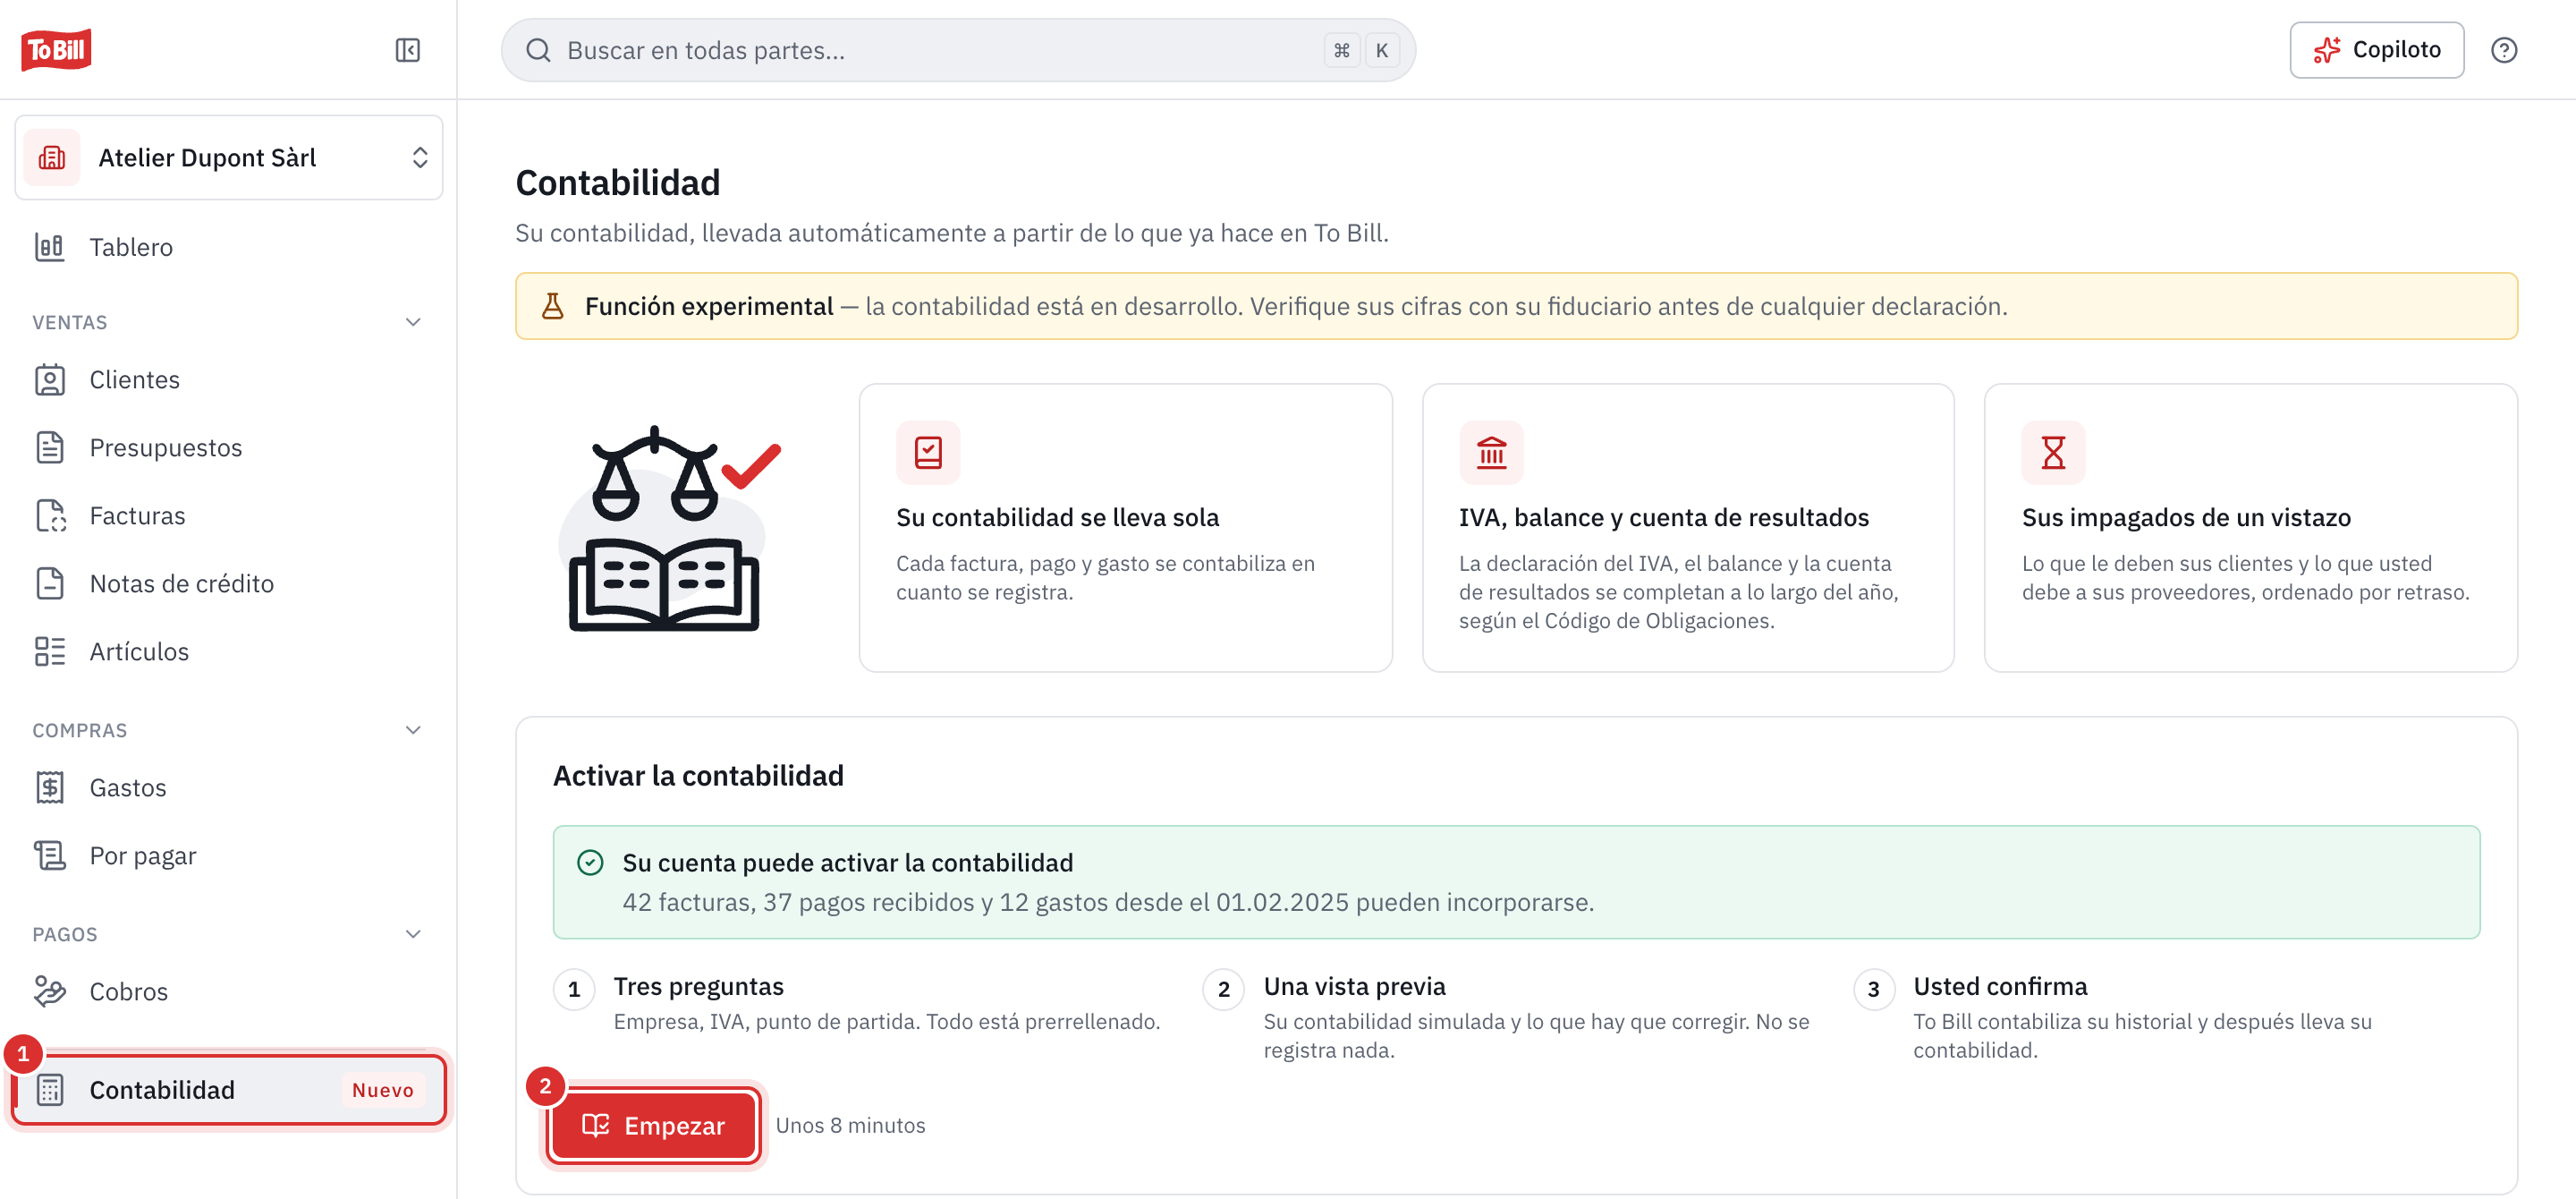Click the IVA, balance y cuenta de resultados heading
Screen dimensions: 2576x1199
(x=1663, y=518)
